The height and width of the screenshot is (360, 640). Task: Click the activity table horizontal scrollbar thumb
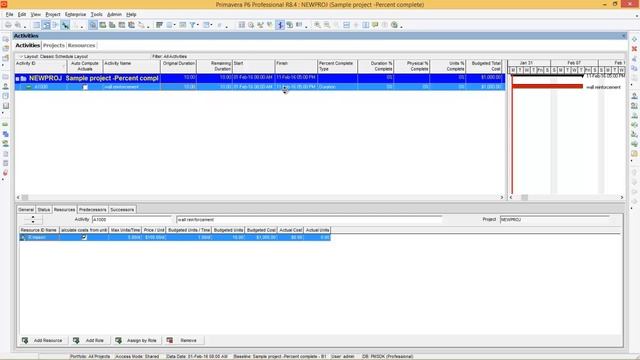(x=25, y=198)
